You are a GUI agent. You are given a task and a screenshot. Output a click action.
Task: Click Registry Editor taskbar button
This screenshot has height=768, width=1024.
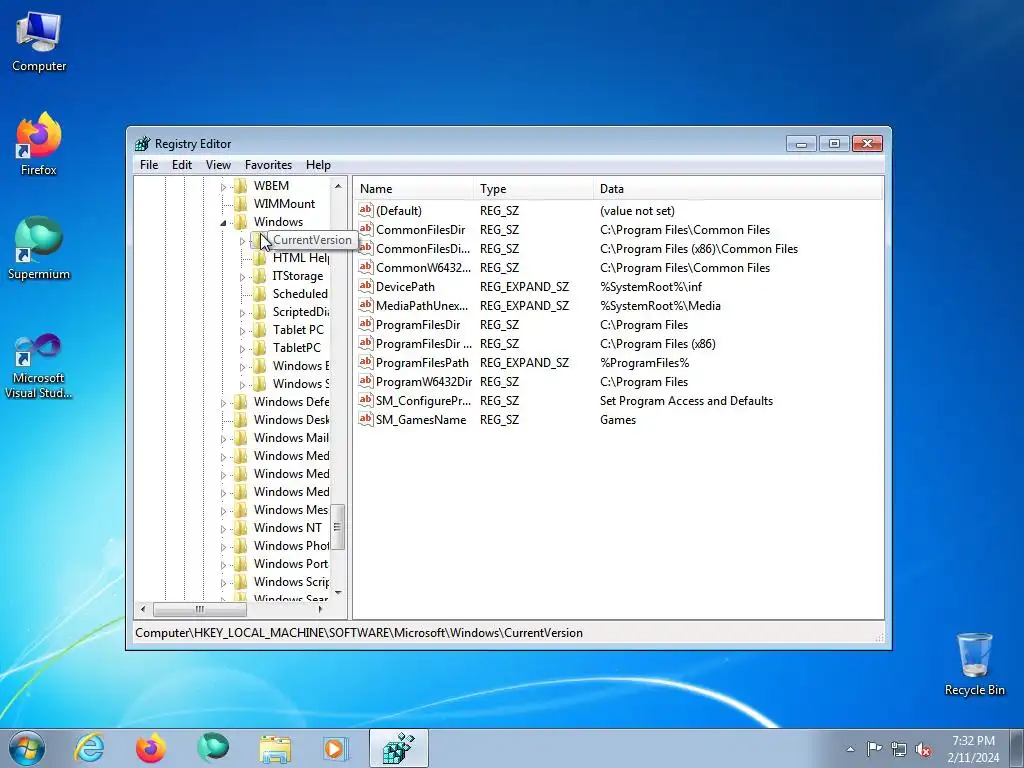coord(398,748)
